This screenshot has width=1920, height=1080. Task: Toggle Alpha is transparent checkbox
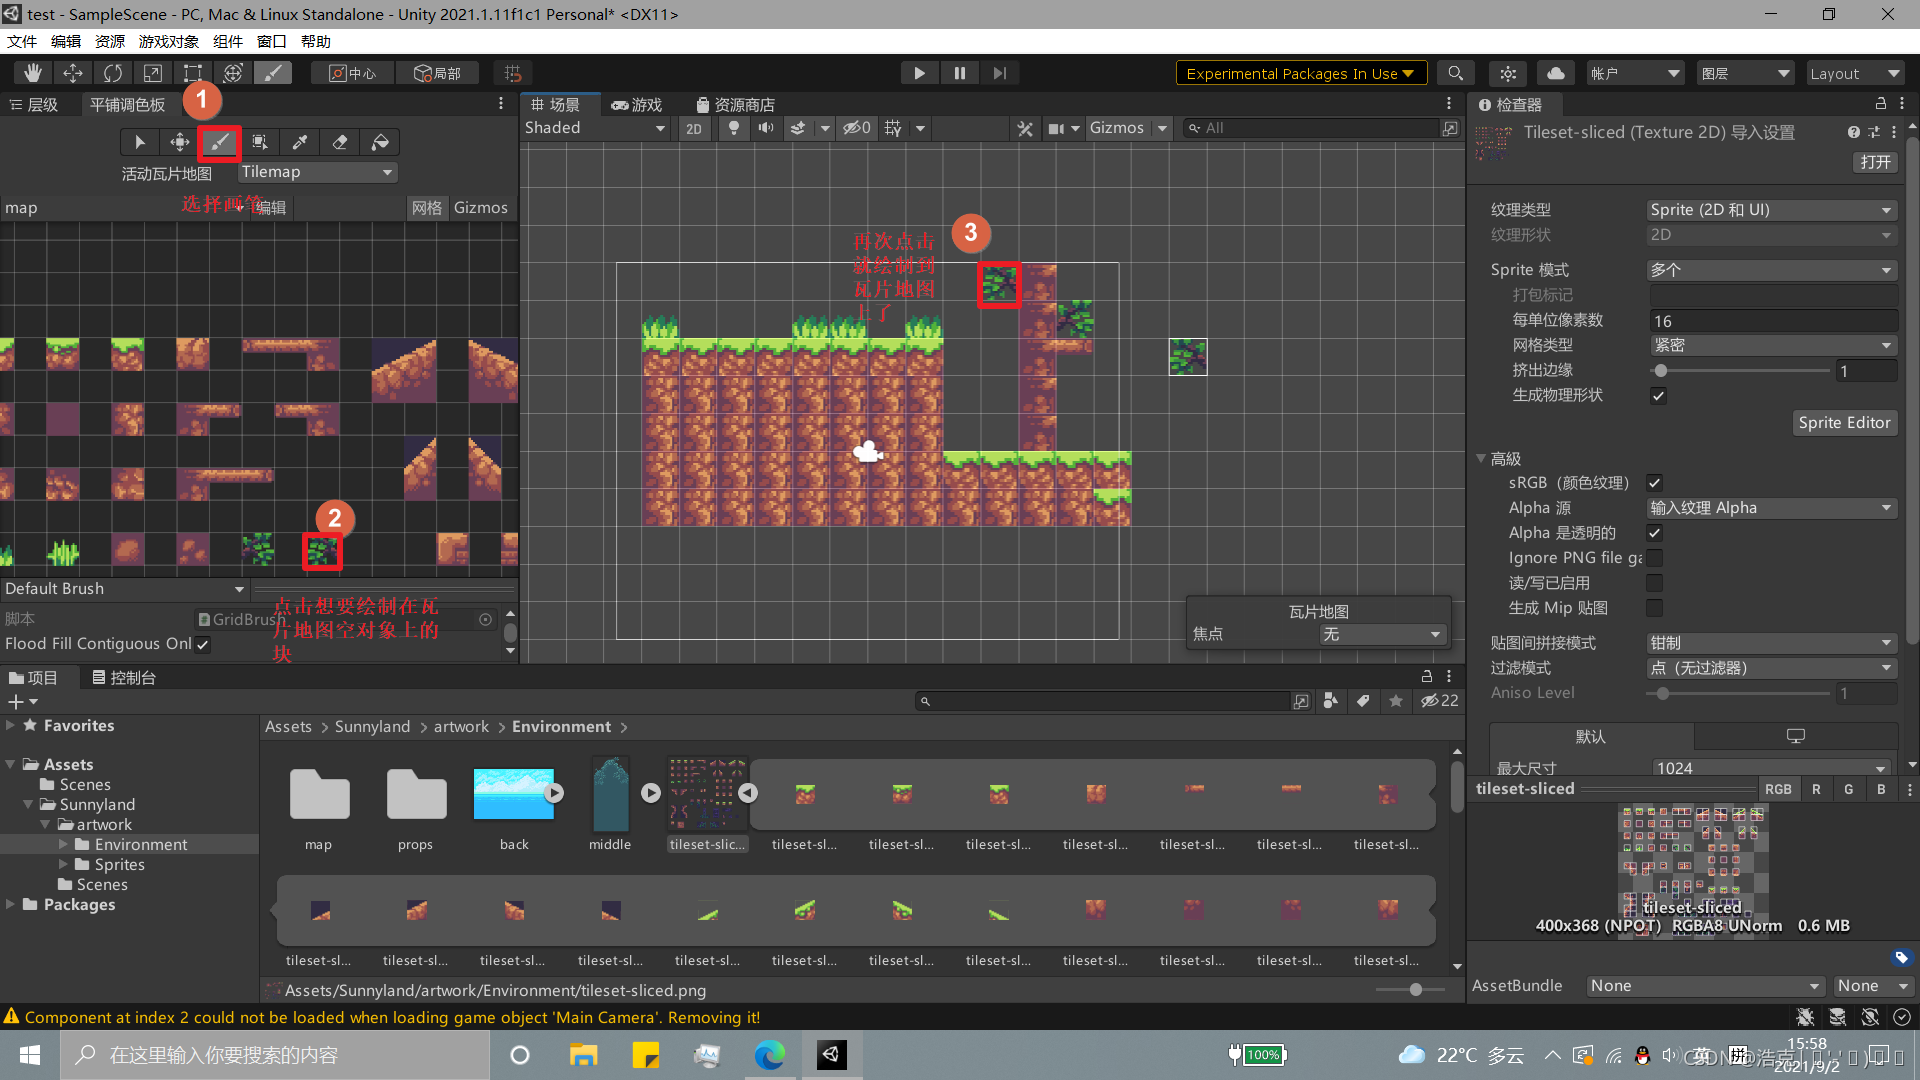(x=1655, y=533)
